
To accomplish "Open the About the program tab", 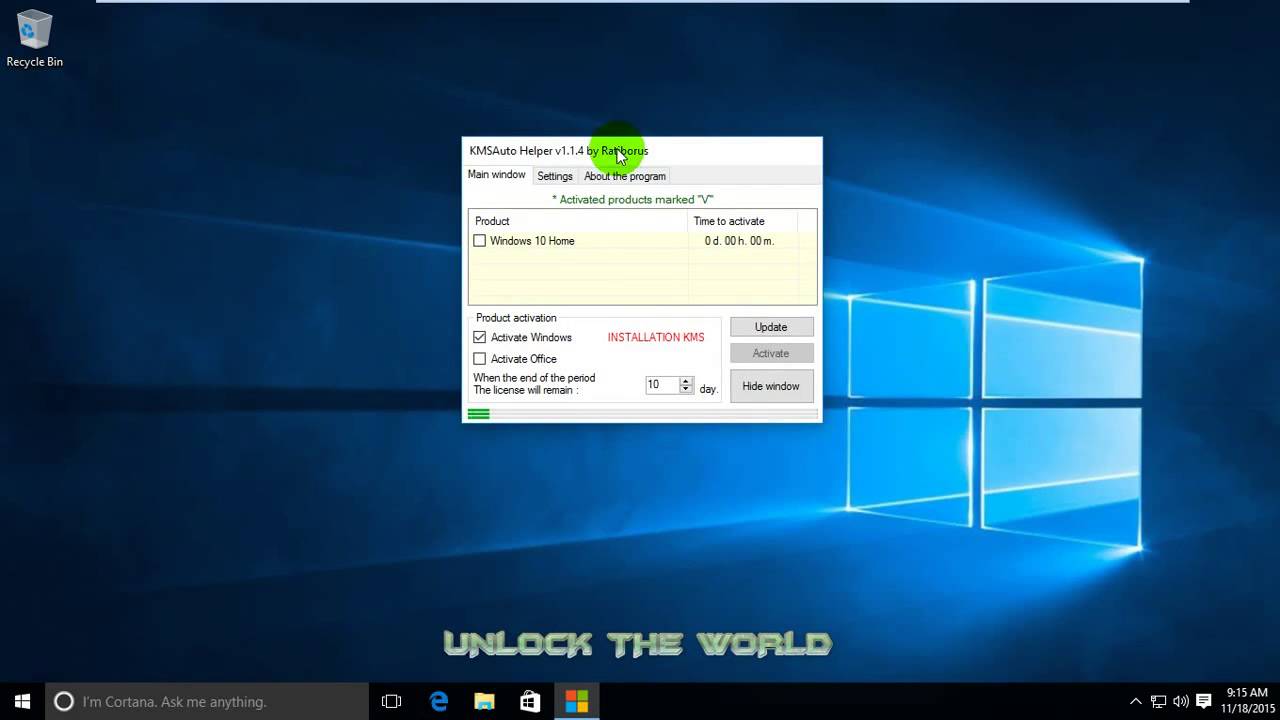I will (625, 176).
